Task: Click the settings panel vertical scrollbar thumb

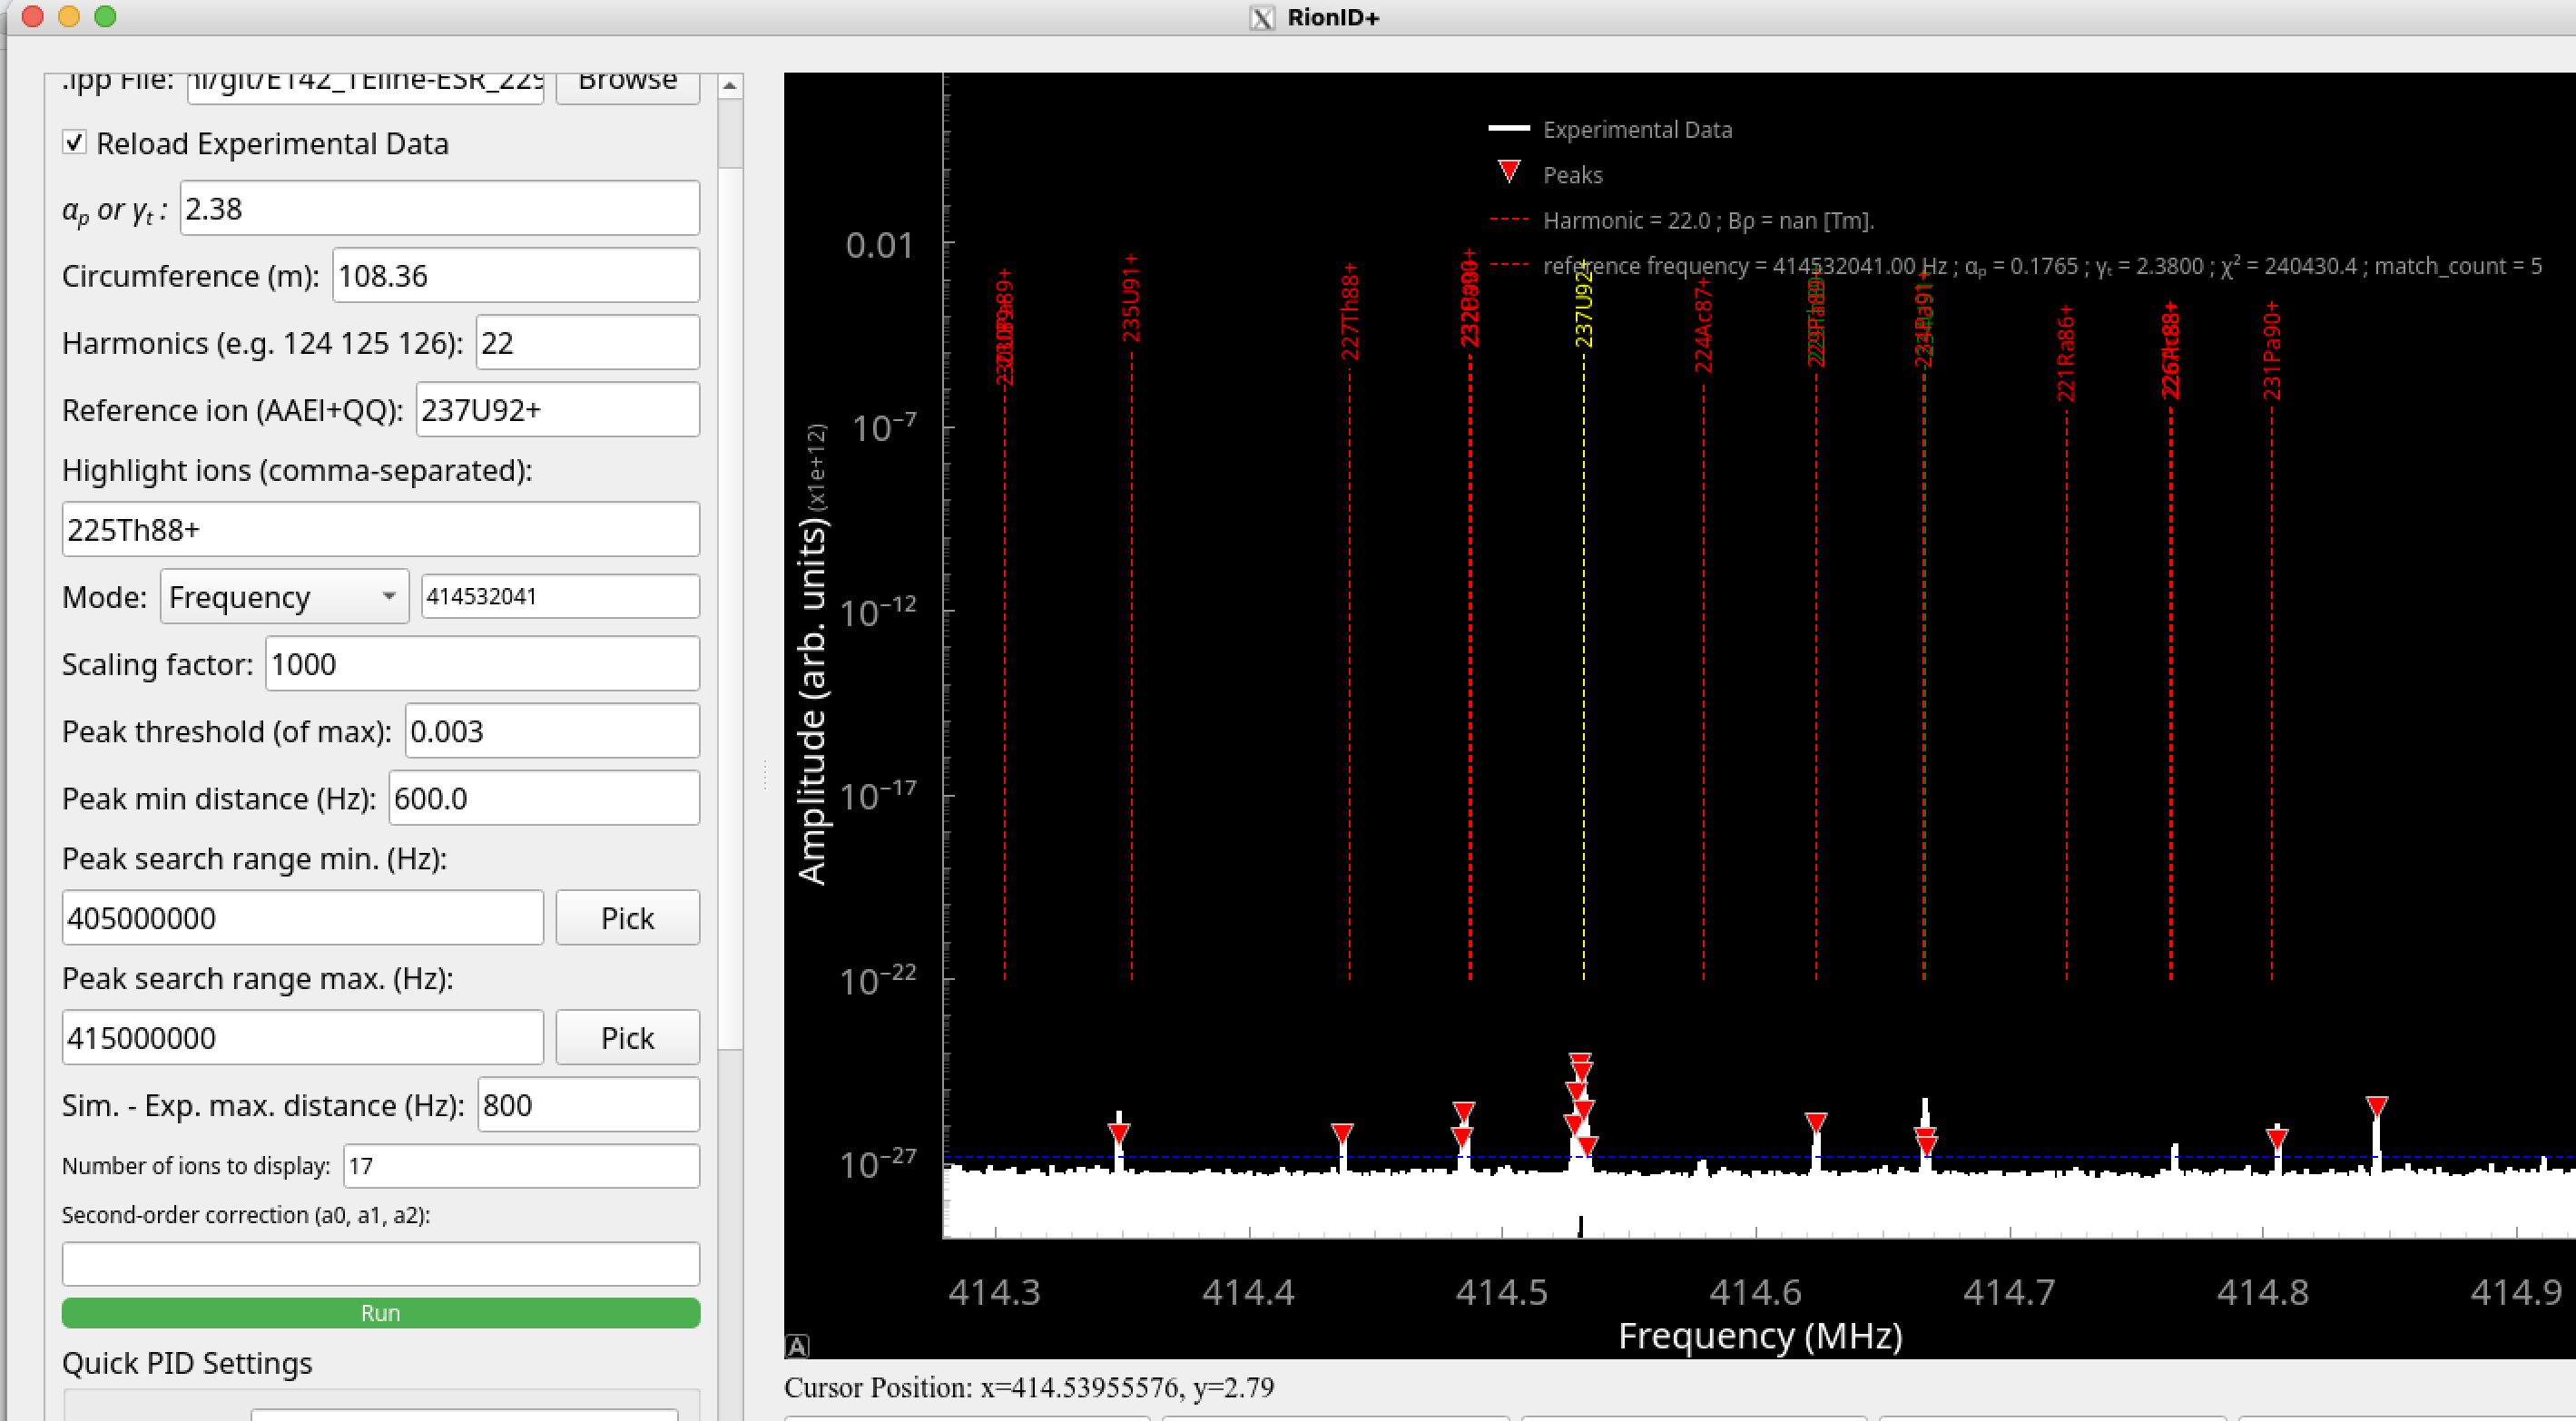Action: (730, 134)
